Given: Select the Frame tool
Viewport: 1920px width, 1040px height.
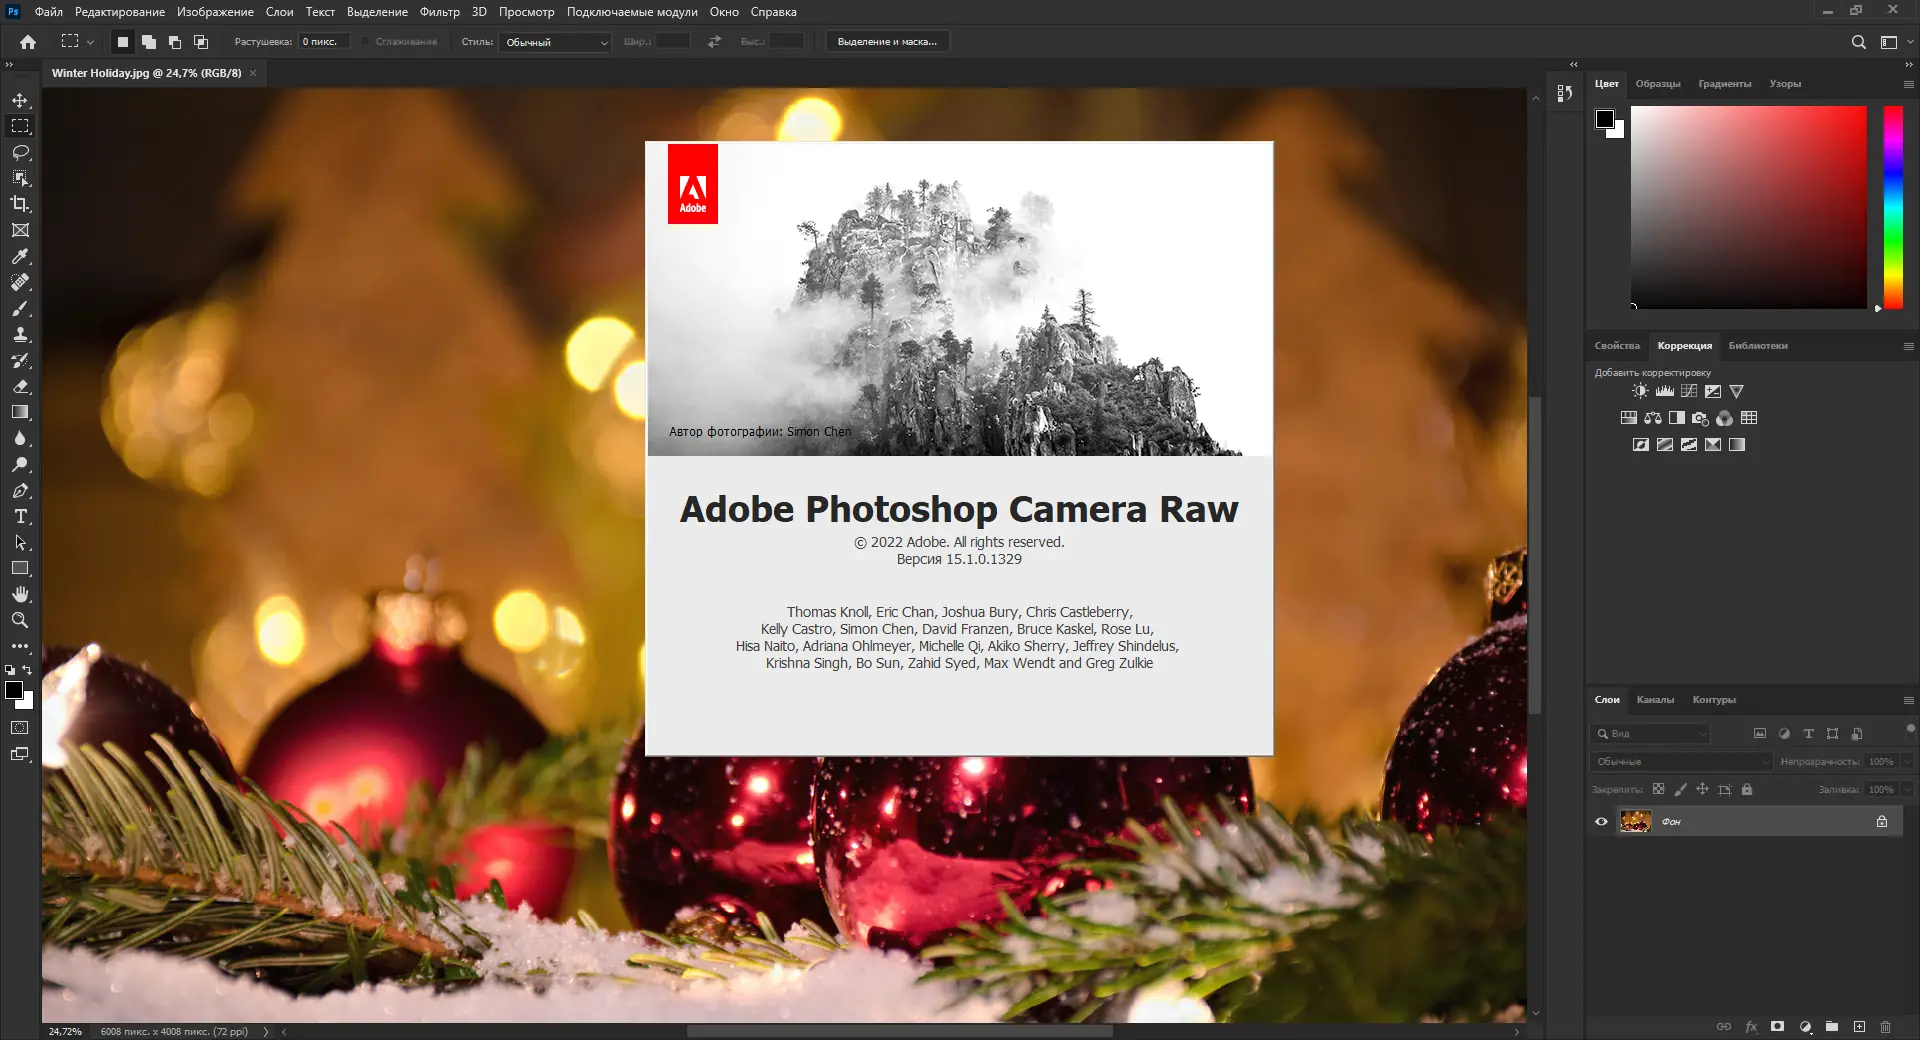Looking at the screenshot, I should (20, 230).
